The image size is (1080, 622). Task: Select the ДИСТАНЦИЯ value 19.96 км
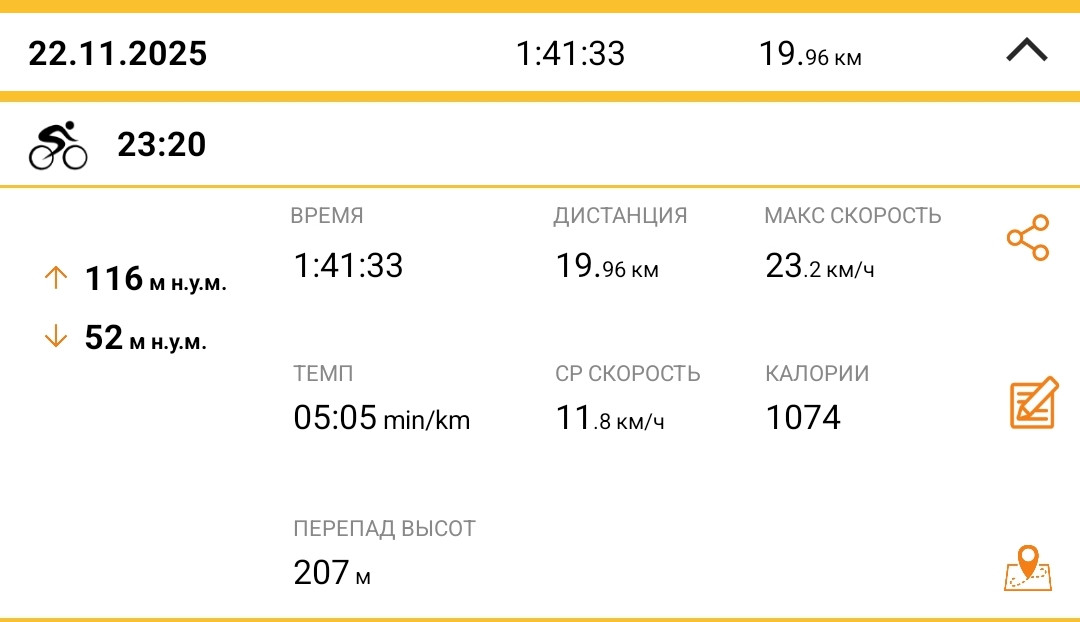607,266
